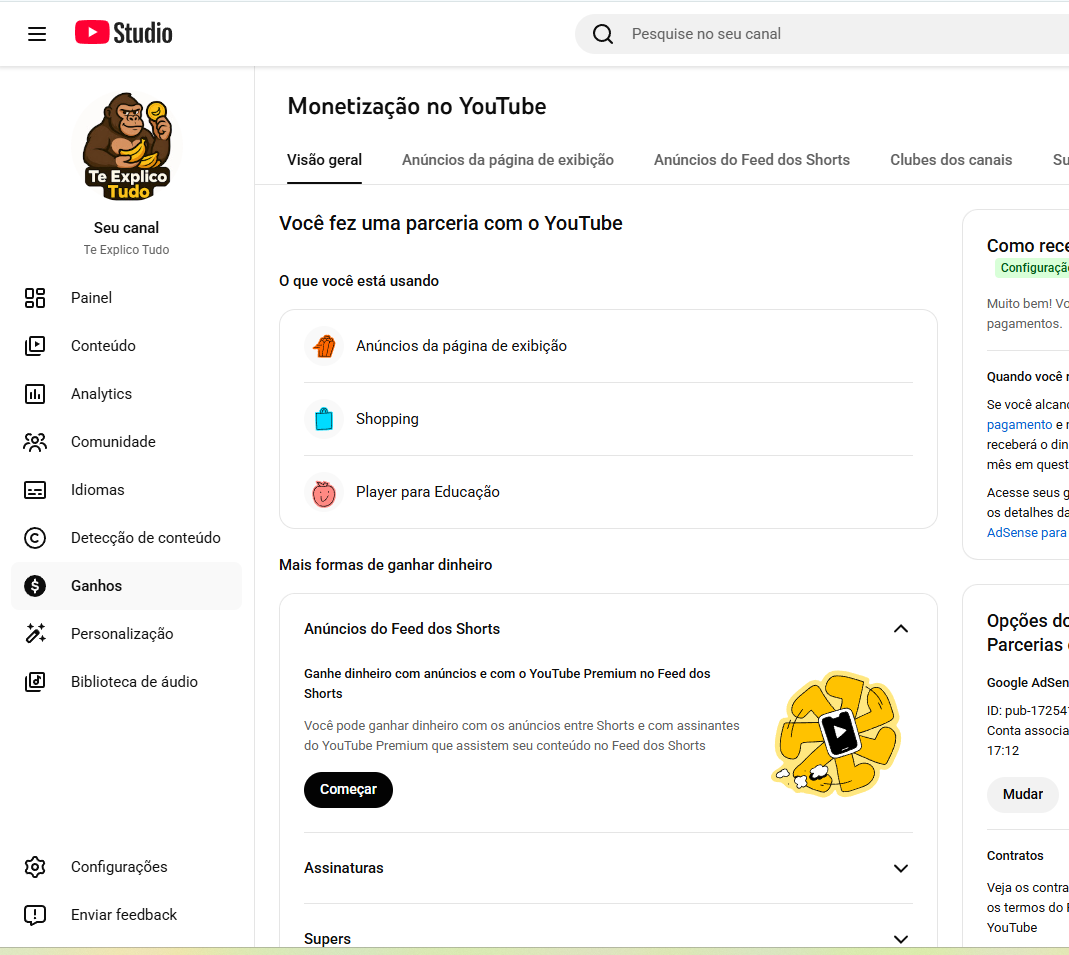Open the hamburger navigation menu
The image size is (1069, 955).
coord(37,33)
